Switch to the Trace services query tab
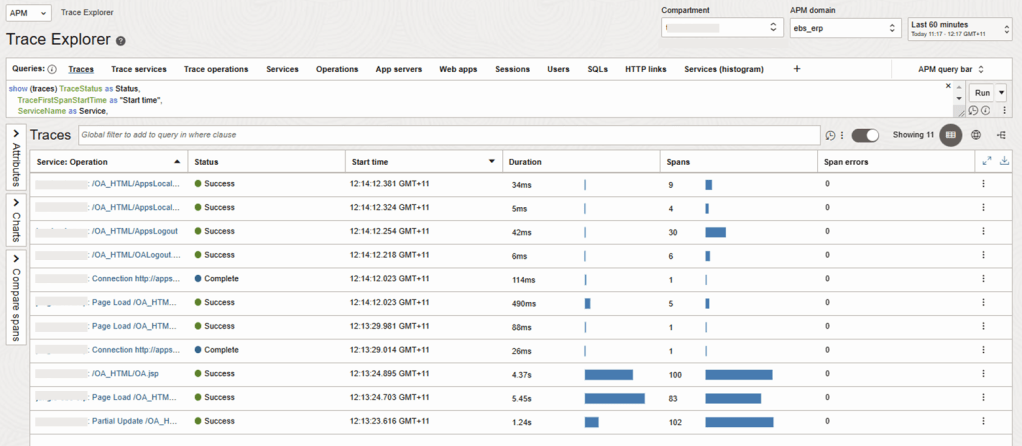 point(138,69)
